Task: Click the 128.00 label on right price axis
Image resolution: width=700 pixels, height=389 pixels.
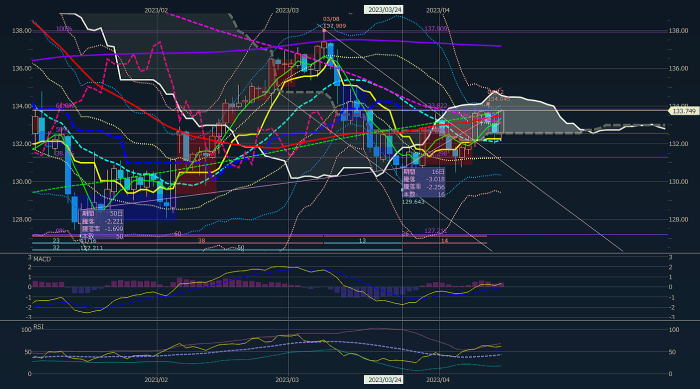Action: [678, 219]
